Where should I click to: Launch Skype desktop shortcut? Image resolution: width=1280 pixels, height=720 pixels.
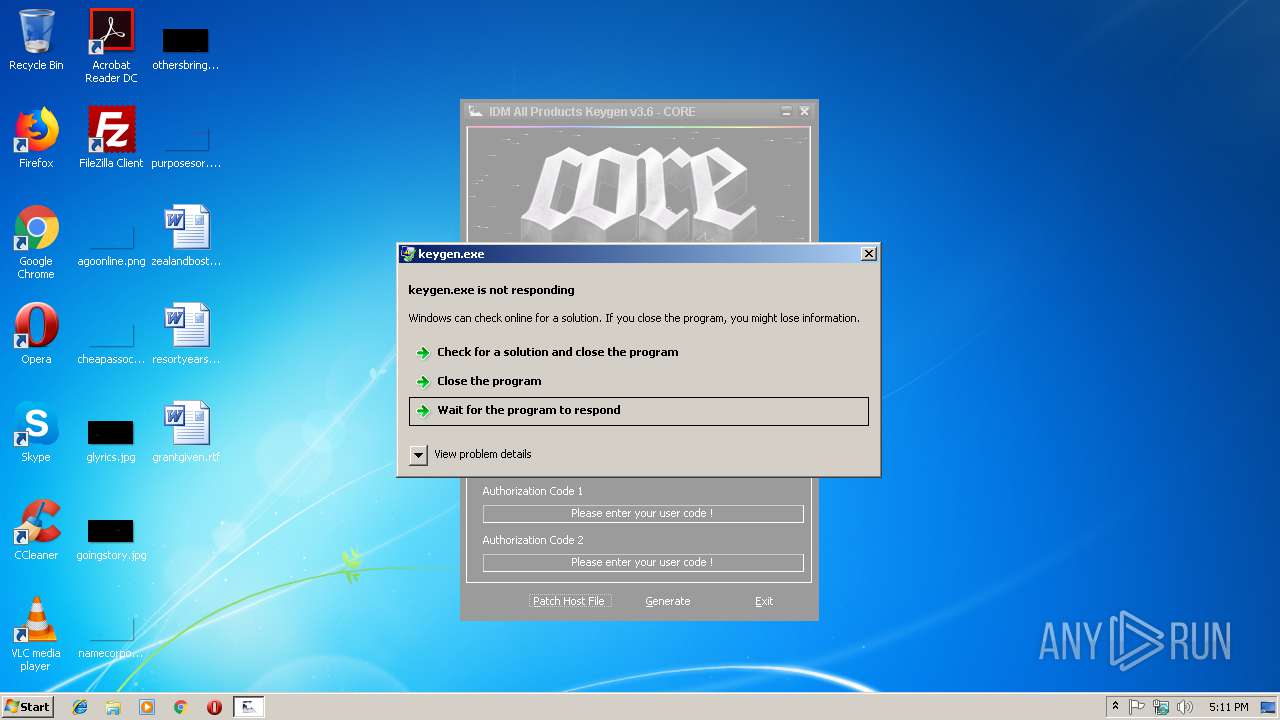tap(36, 432)
